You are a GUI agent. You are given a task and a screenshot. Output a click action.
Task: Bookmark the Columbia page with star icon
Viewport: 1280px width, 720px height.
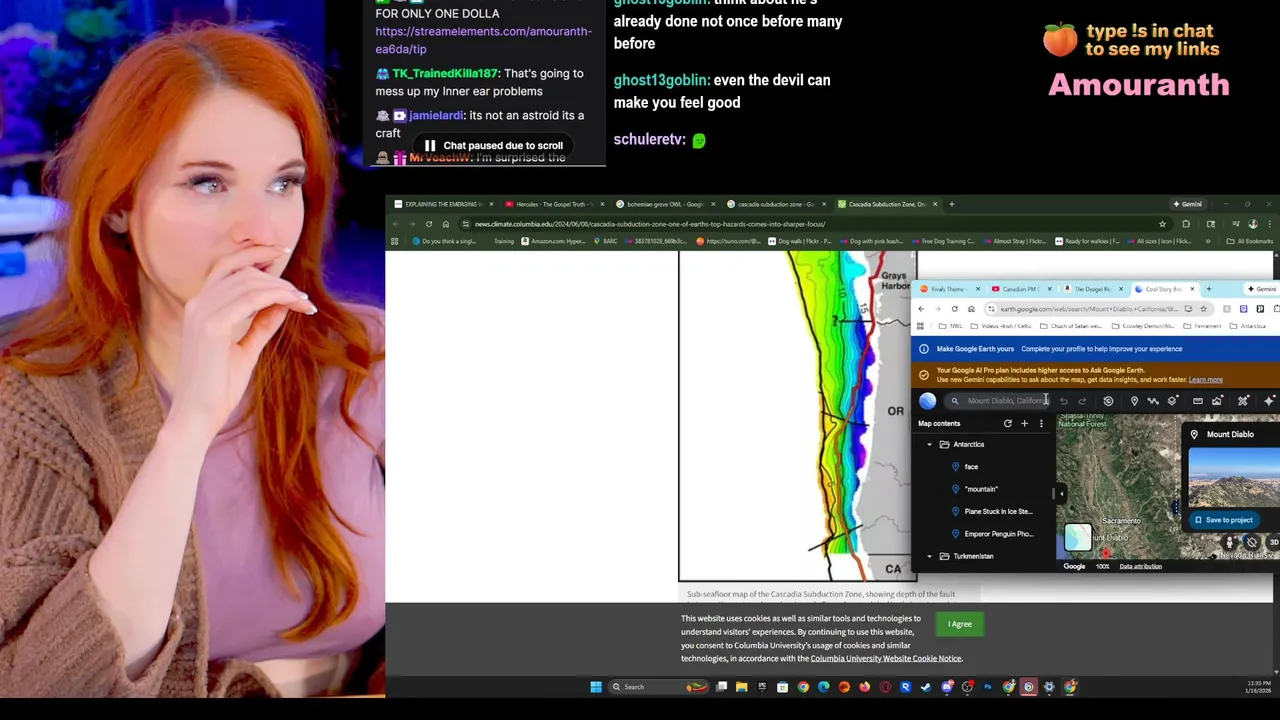1162,224
